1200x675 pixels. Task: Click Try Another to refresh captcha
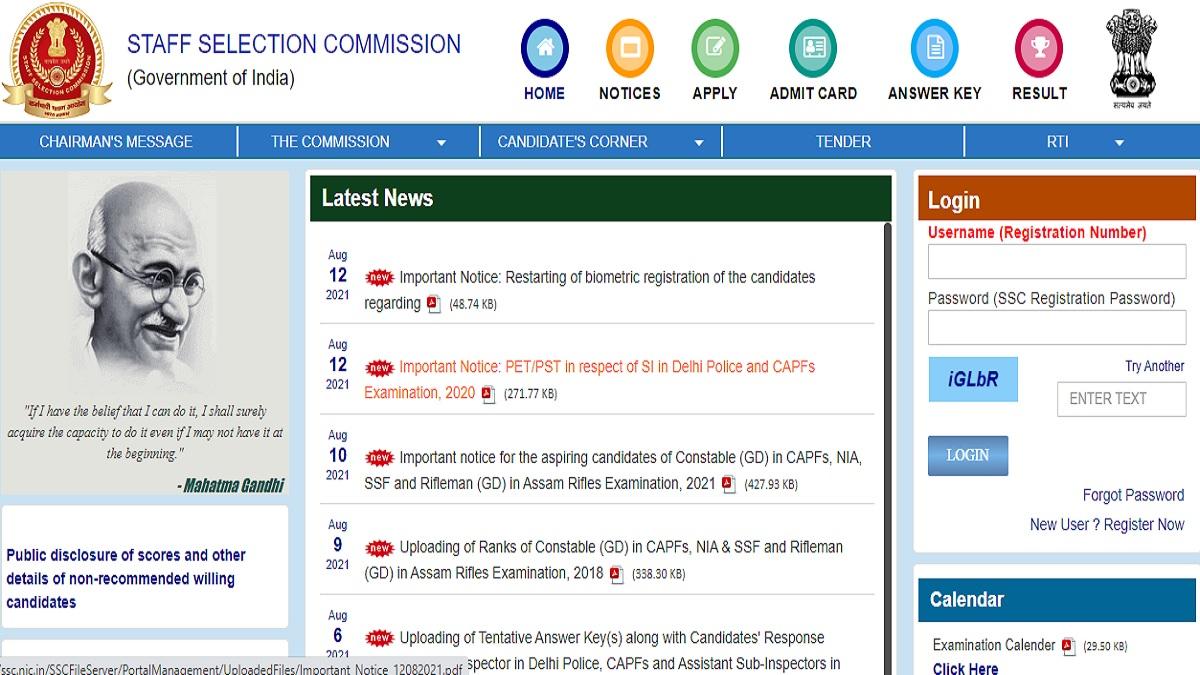coord(1155,366)
